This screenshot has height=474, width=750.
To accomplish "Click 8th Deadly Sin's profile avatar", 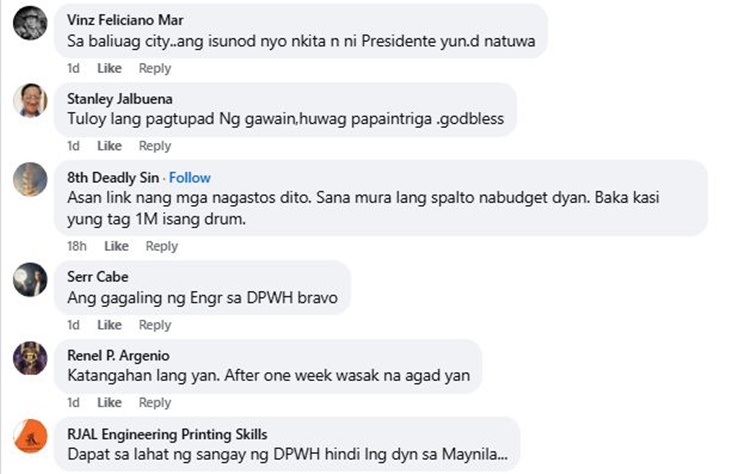I will (x=30, y=179).
